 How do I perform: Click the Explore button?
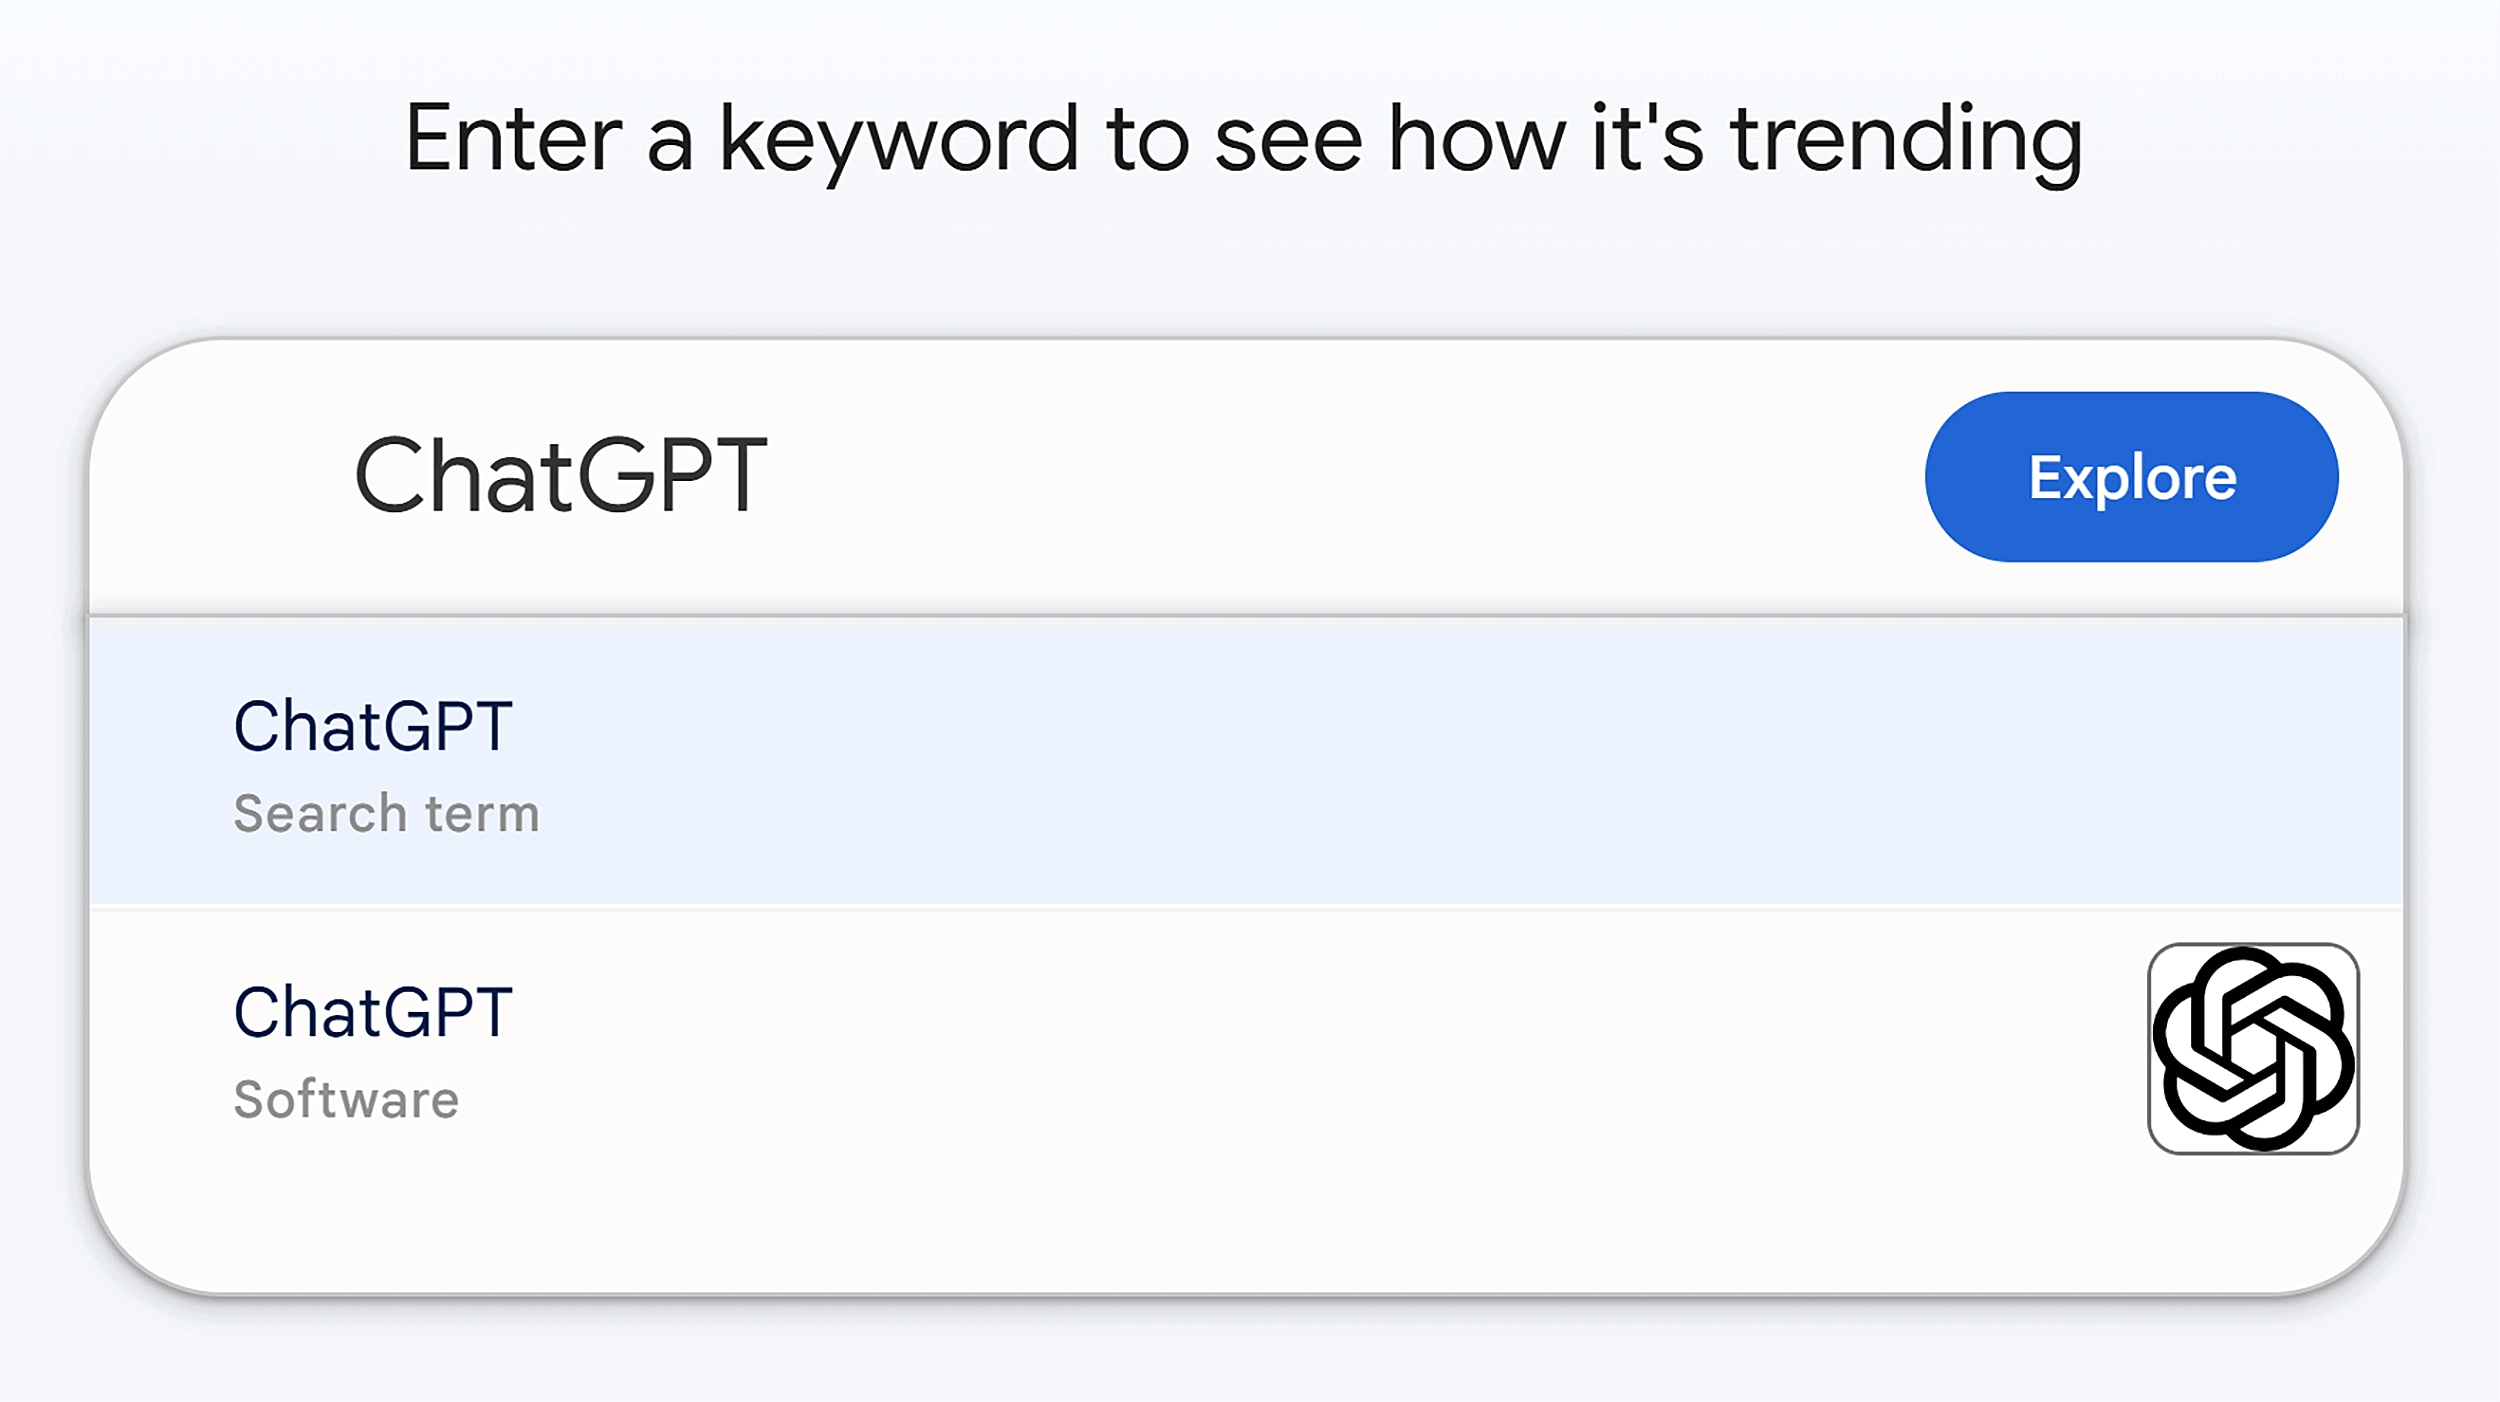click(x=2129, y=478)
